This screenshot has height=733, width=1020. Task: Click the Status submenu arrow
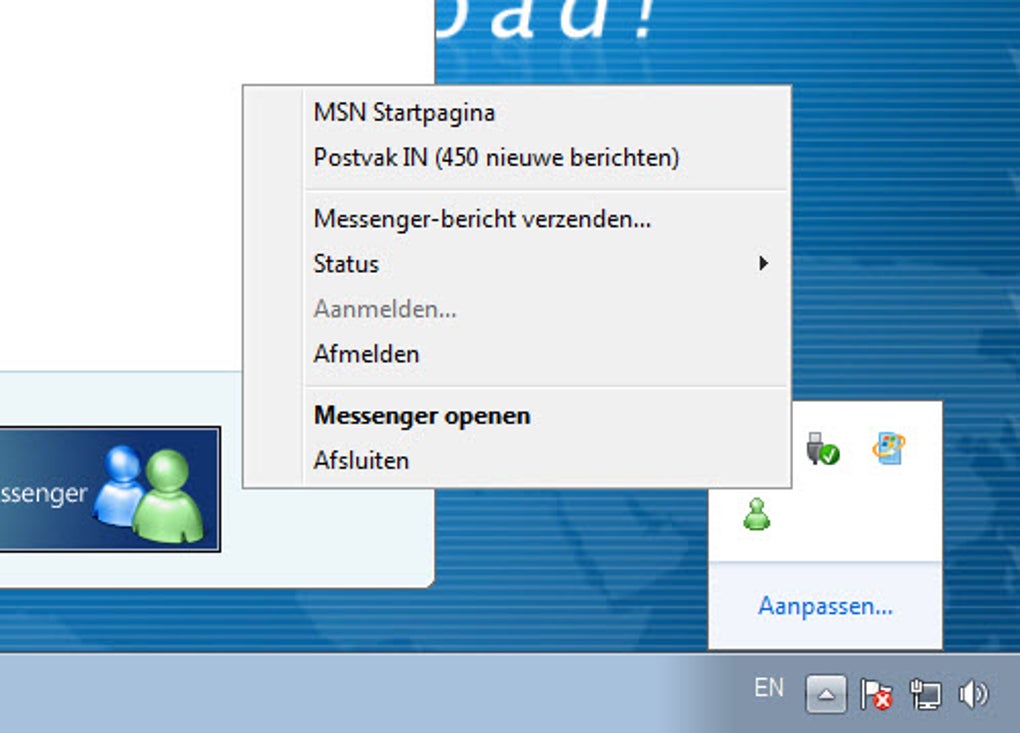[x=763, y=263]
